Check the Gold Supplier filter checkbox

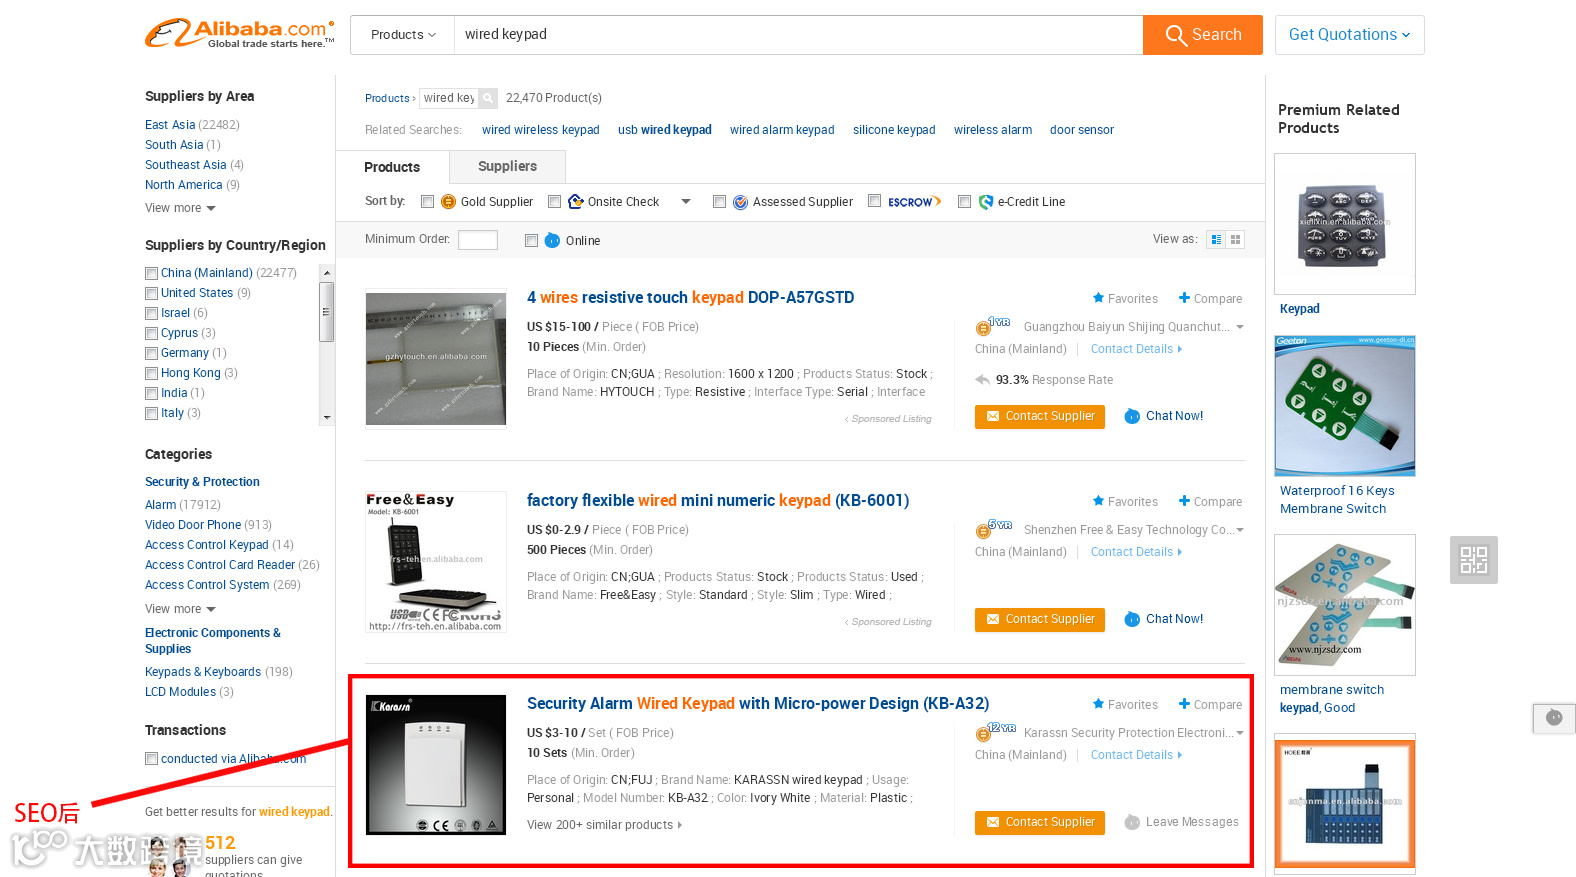[x=428, y=202]
